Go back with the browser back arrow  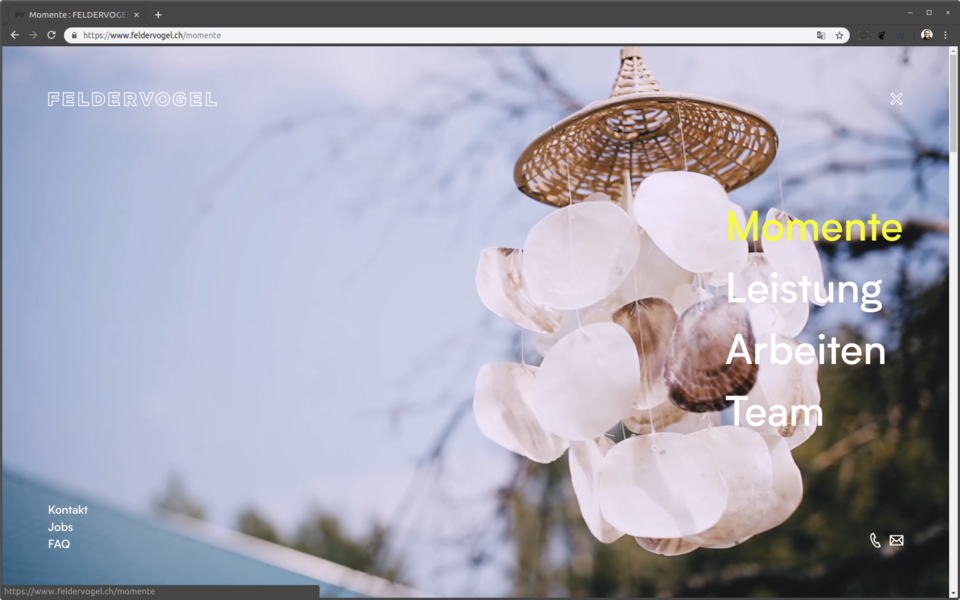[x=15, y=35]
